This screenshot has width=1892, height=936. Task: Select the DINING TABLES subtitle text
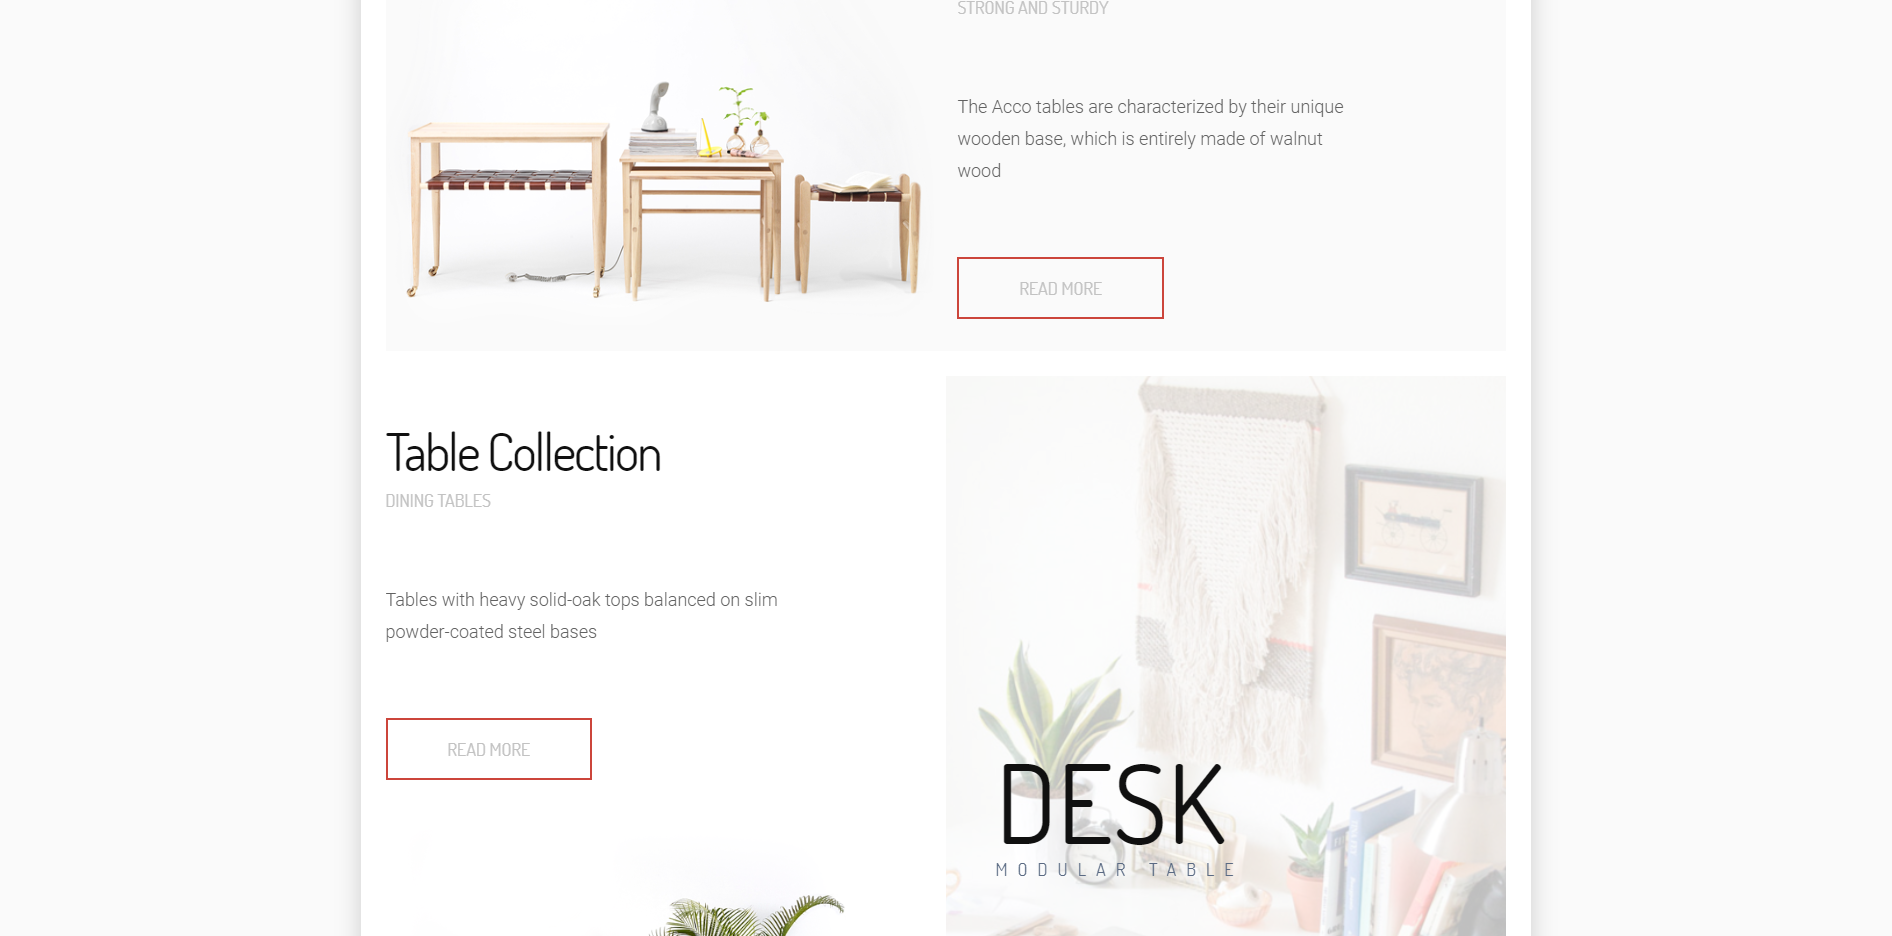coord(438,501)
